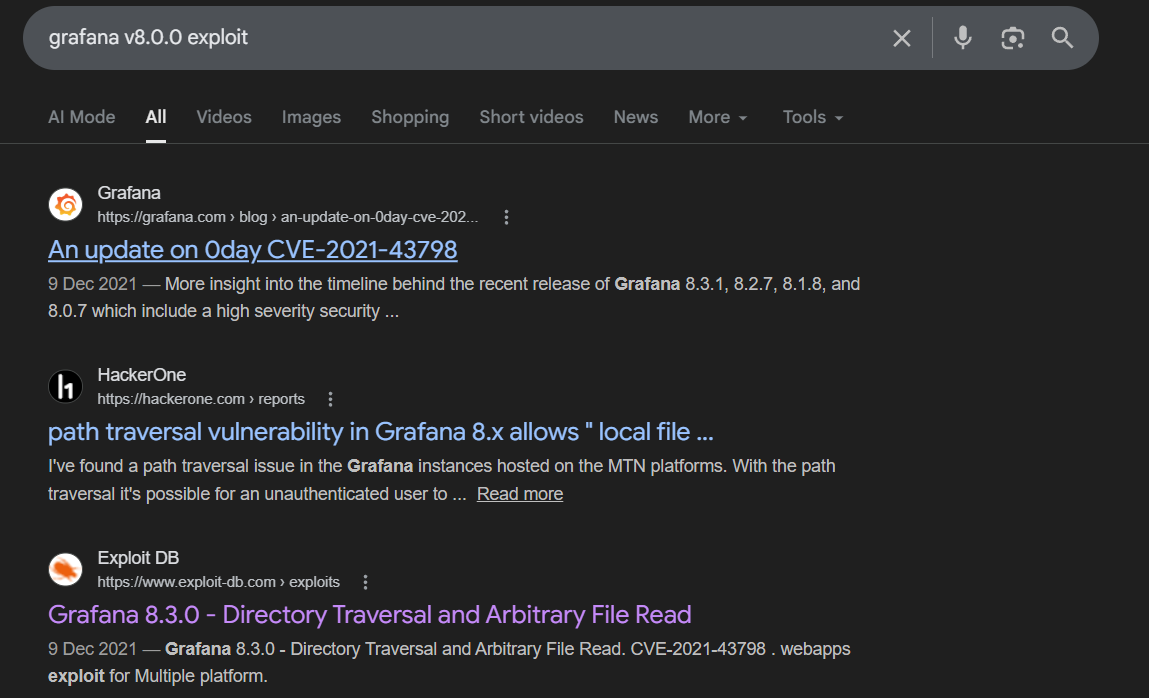Switch to the Shopping tab
This screenshot has height=698, width=1149.
410,117
